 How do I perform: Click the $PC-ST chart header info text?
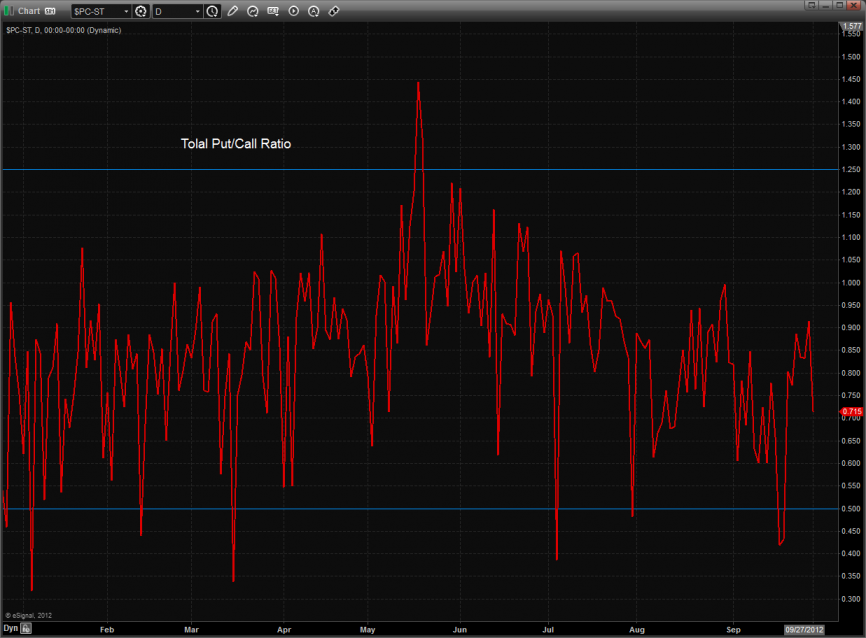click(62, 30)
